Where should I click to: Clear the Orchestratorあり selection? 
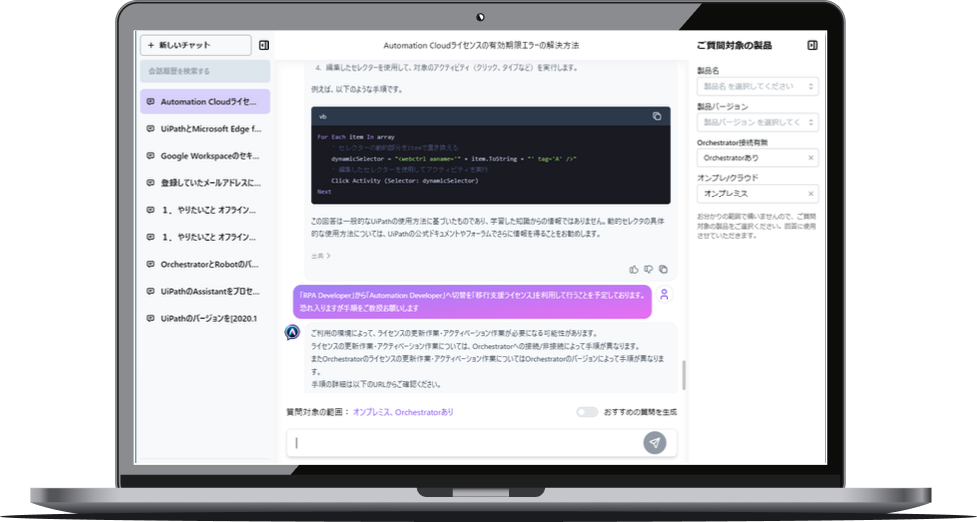[x=811, y=158]
